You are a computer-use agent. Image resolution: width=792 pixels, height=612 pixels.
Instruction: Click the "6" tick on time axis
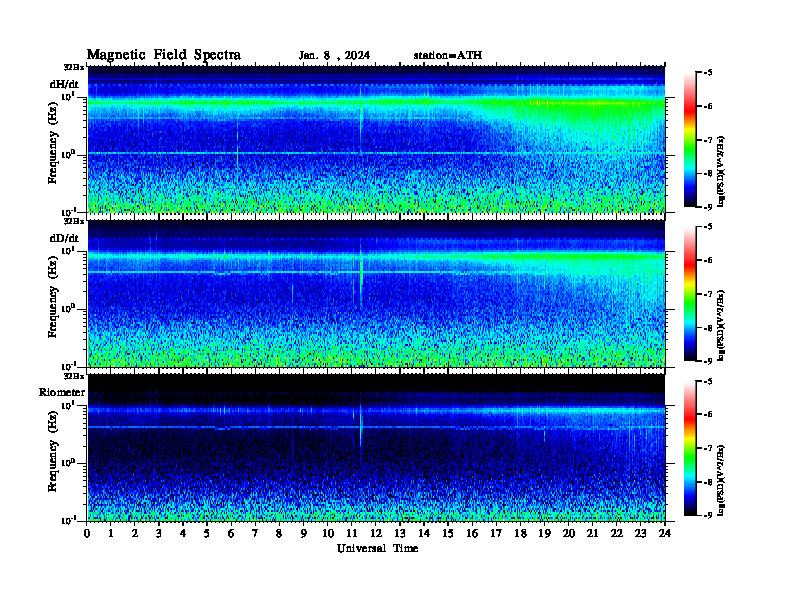231,533
